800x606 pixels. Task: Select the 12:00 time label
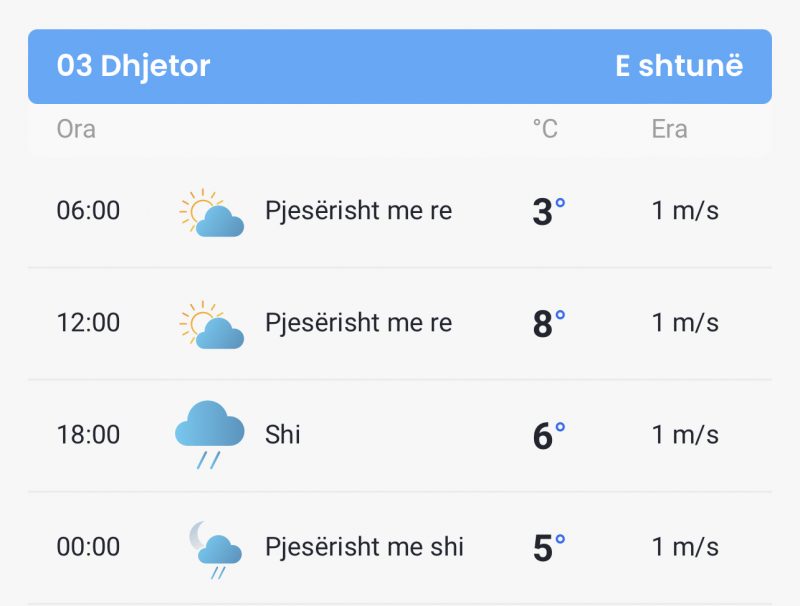pos(88,322)
